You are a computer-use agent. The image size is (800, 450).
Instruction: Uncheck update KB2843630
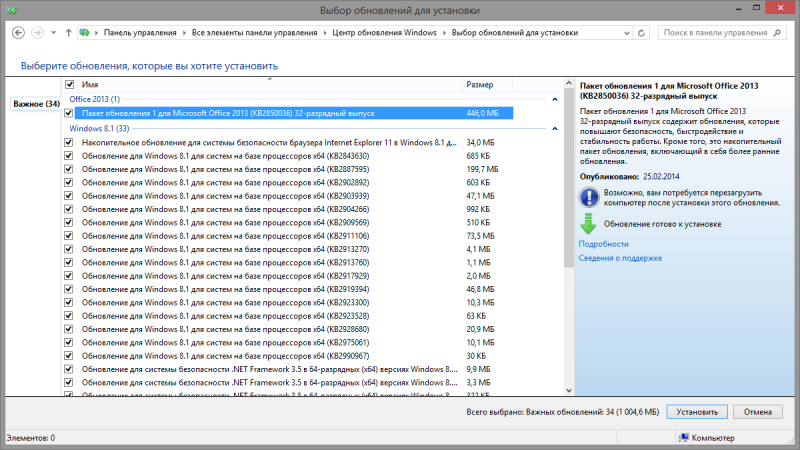pos(69,156)
